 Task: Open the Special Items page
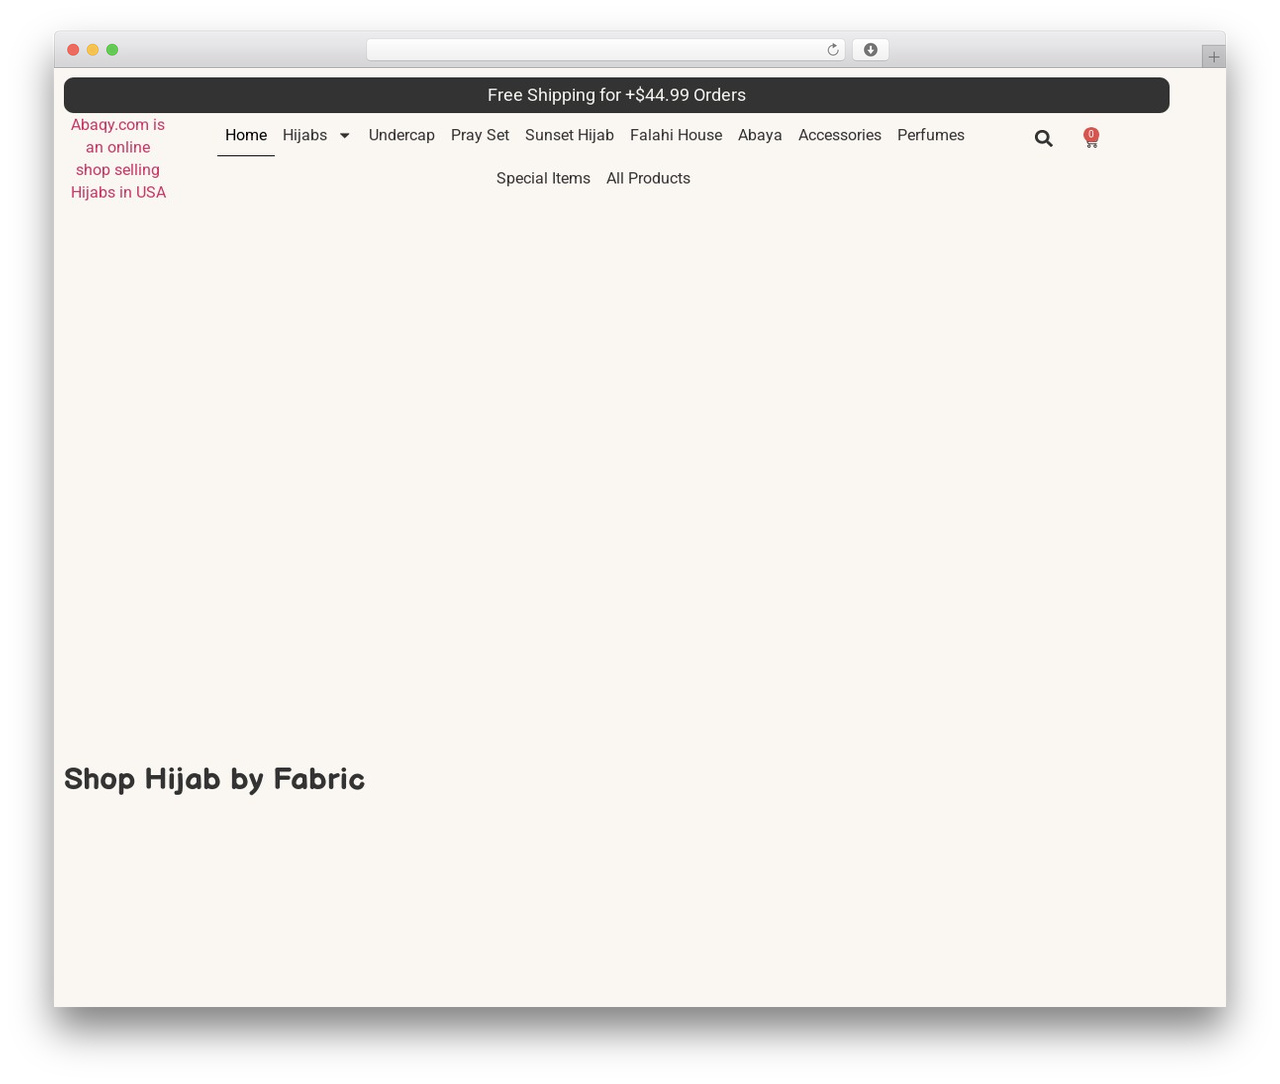tap(543, 178)
